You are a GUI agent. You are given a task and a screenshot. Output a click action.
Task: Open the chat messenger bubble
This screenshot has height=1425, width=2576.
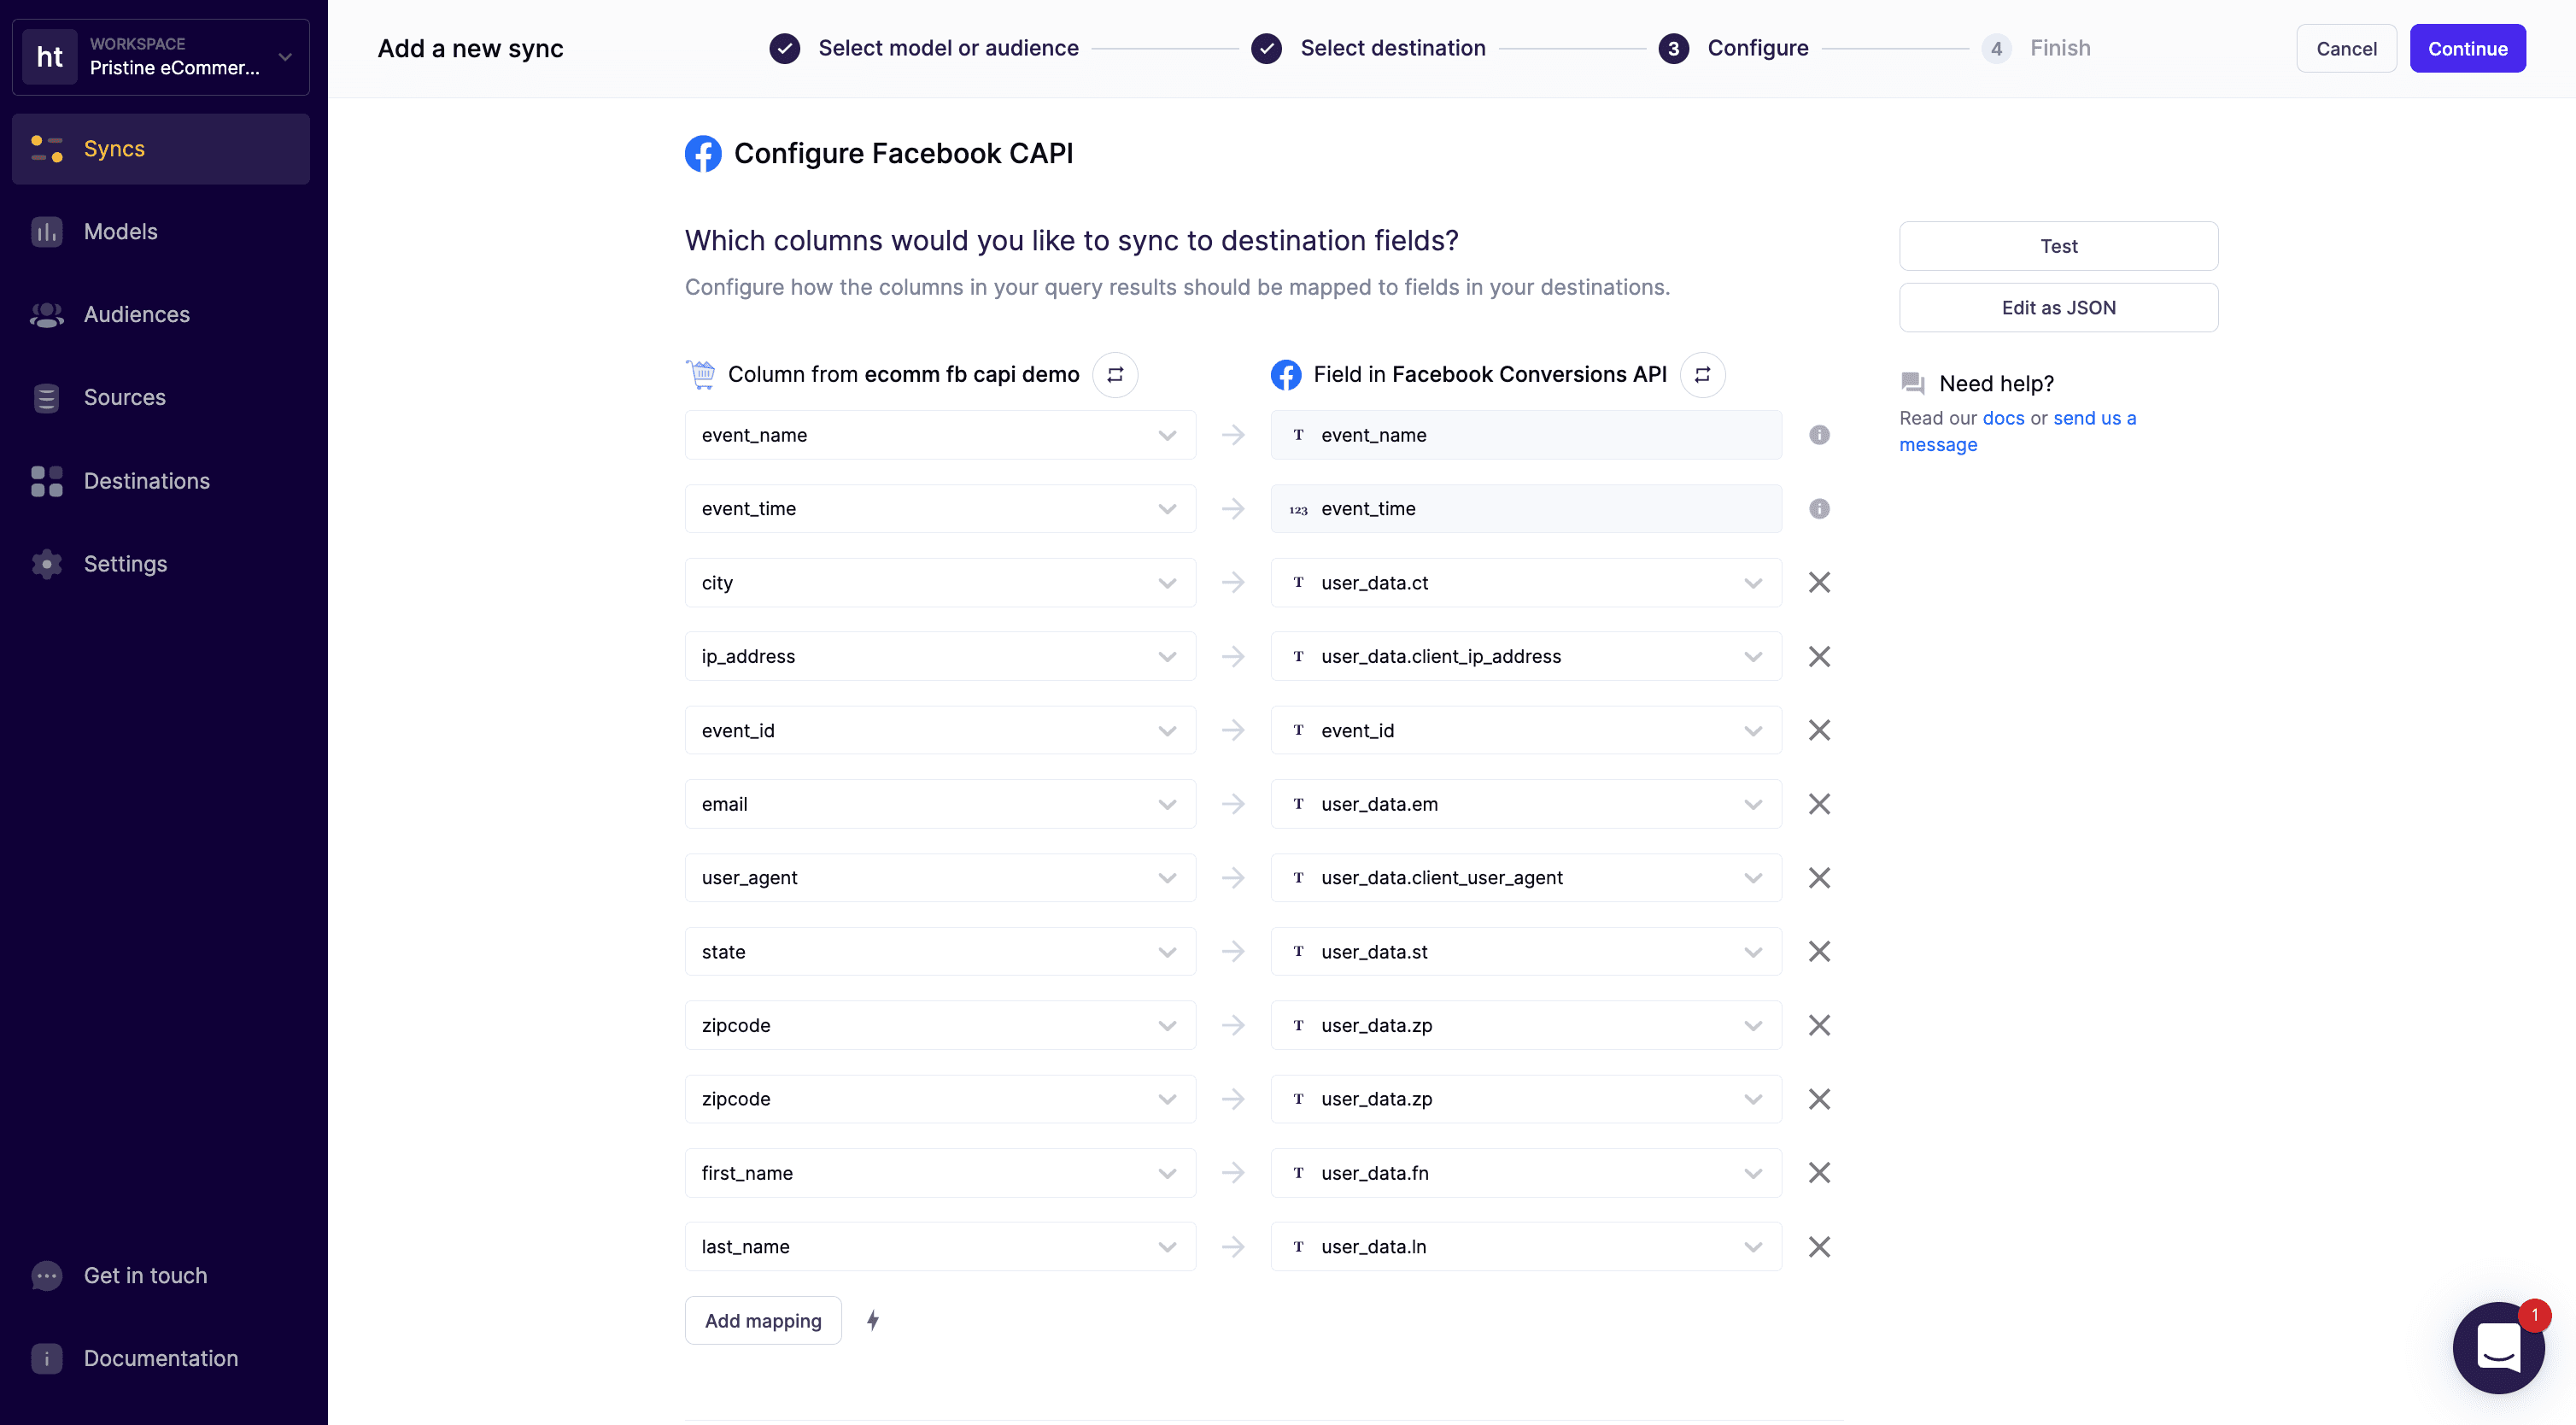(2497, 1347)
